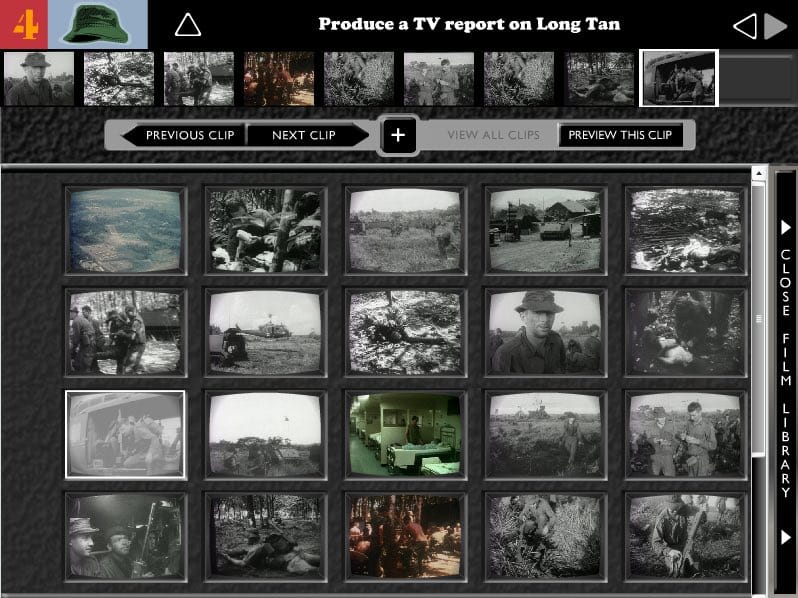The width and height of the screenshot is (798, 598).
Task: Go back with the outlined left arrow
Action: [745, 26]
